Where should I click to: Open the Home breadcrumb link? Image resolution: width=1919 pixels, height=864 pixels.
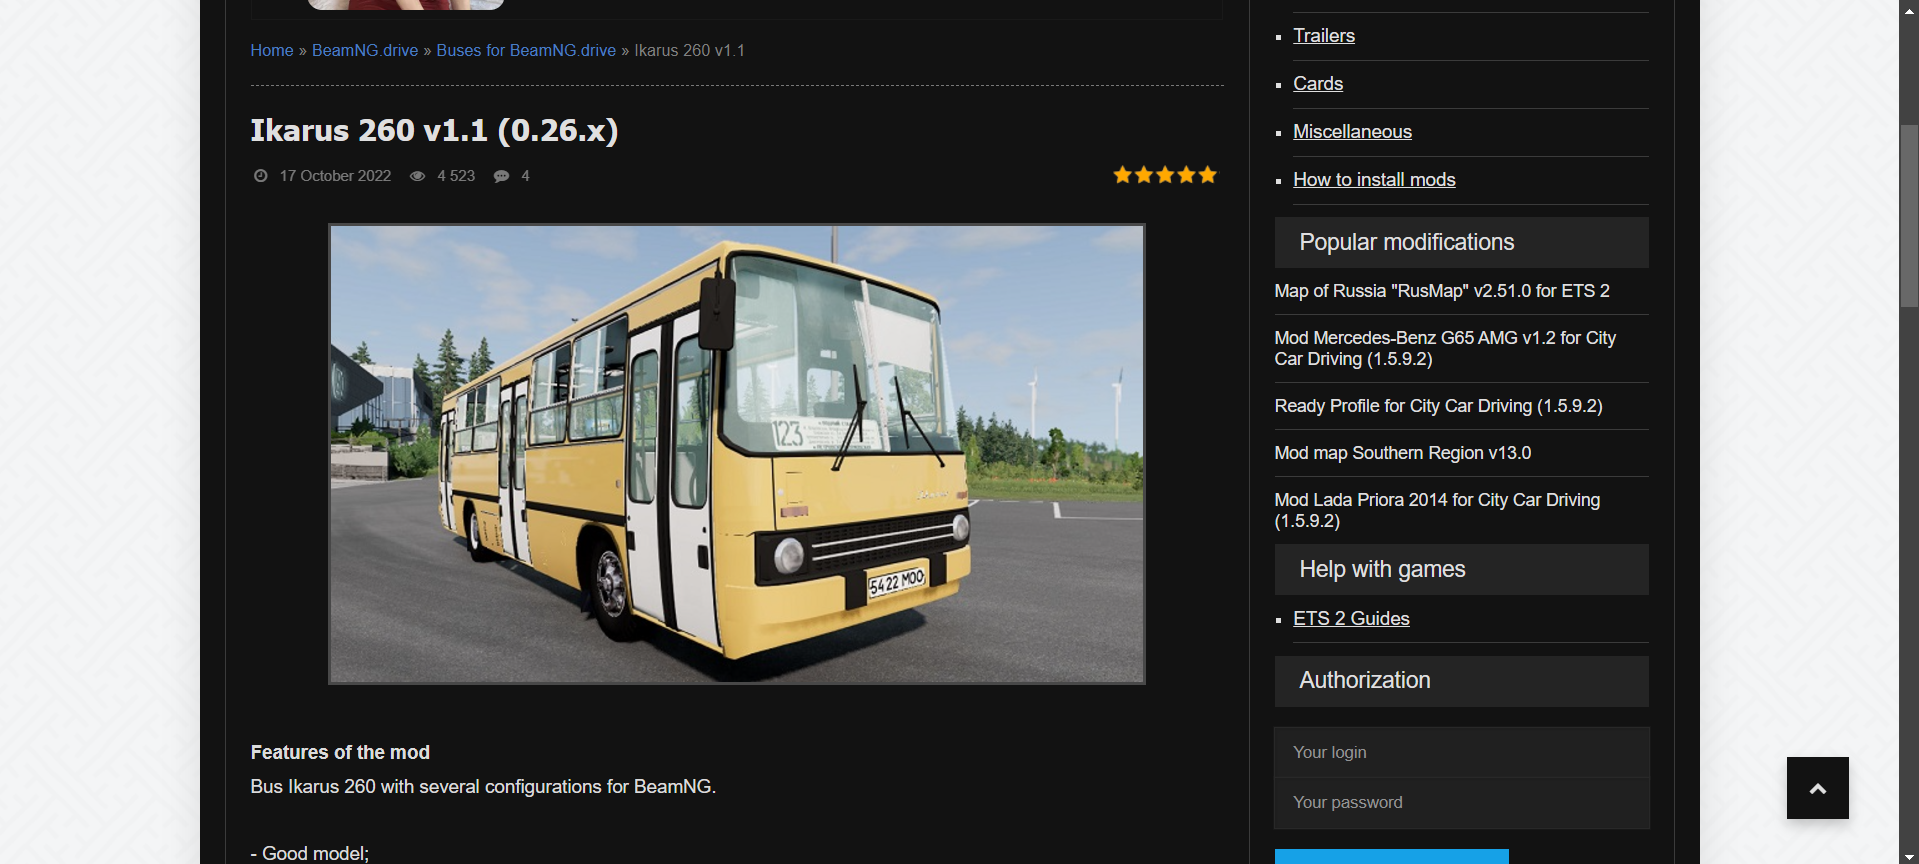click(x=272, y=50)
